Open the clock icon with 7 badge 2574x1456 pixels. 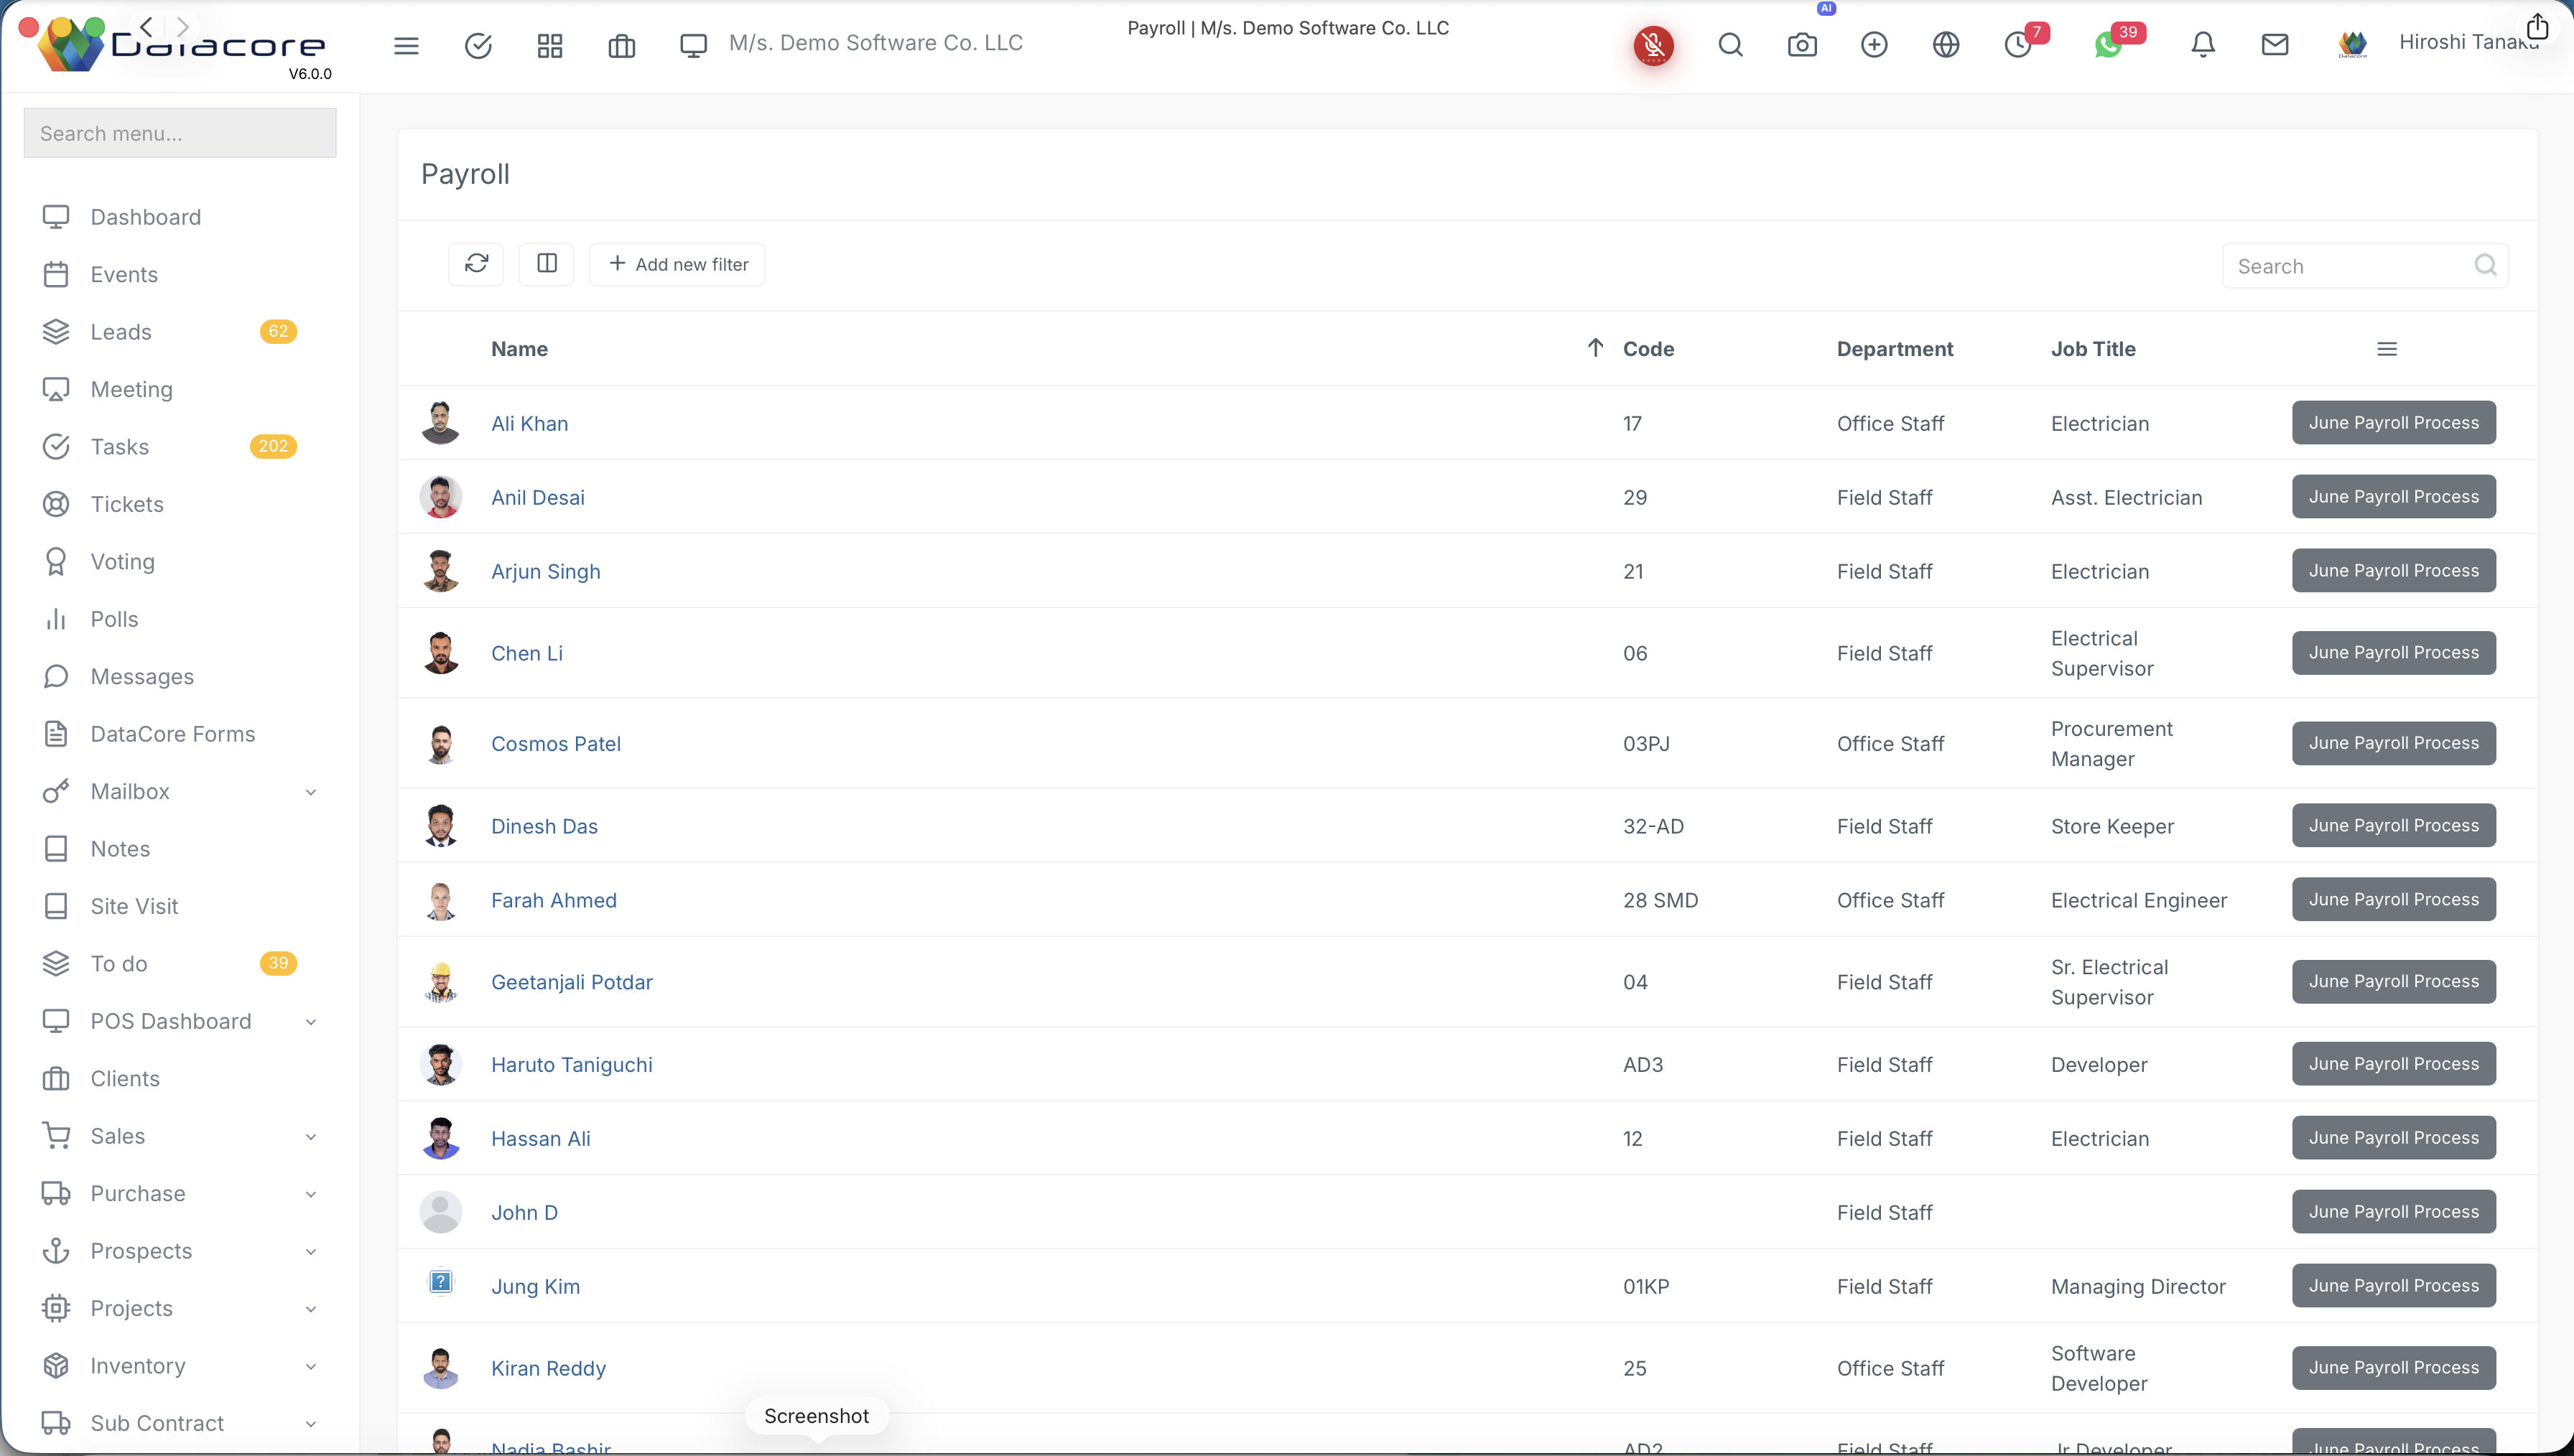click(2018, 45)
